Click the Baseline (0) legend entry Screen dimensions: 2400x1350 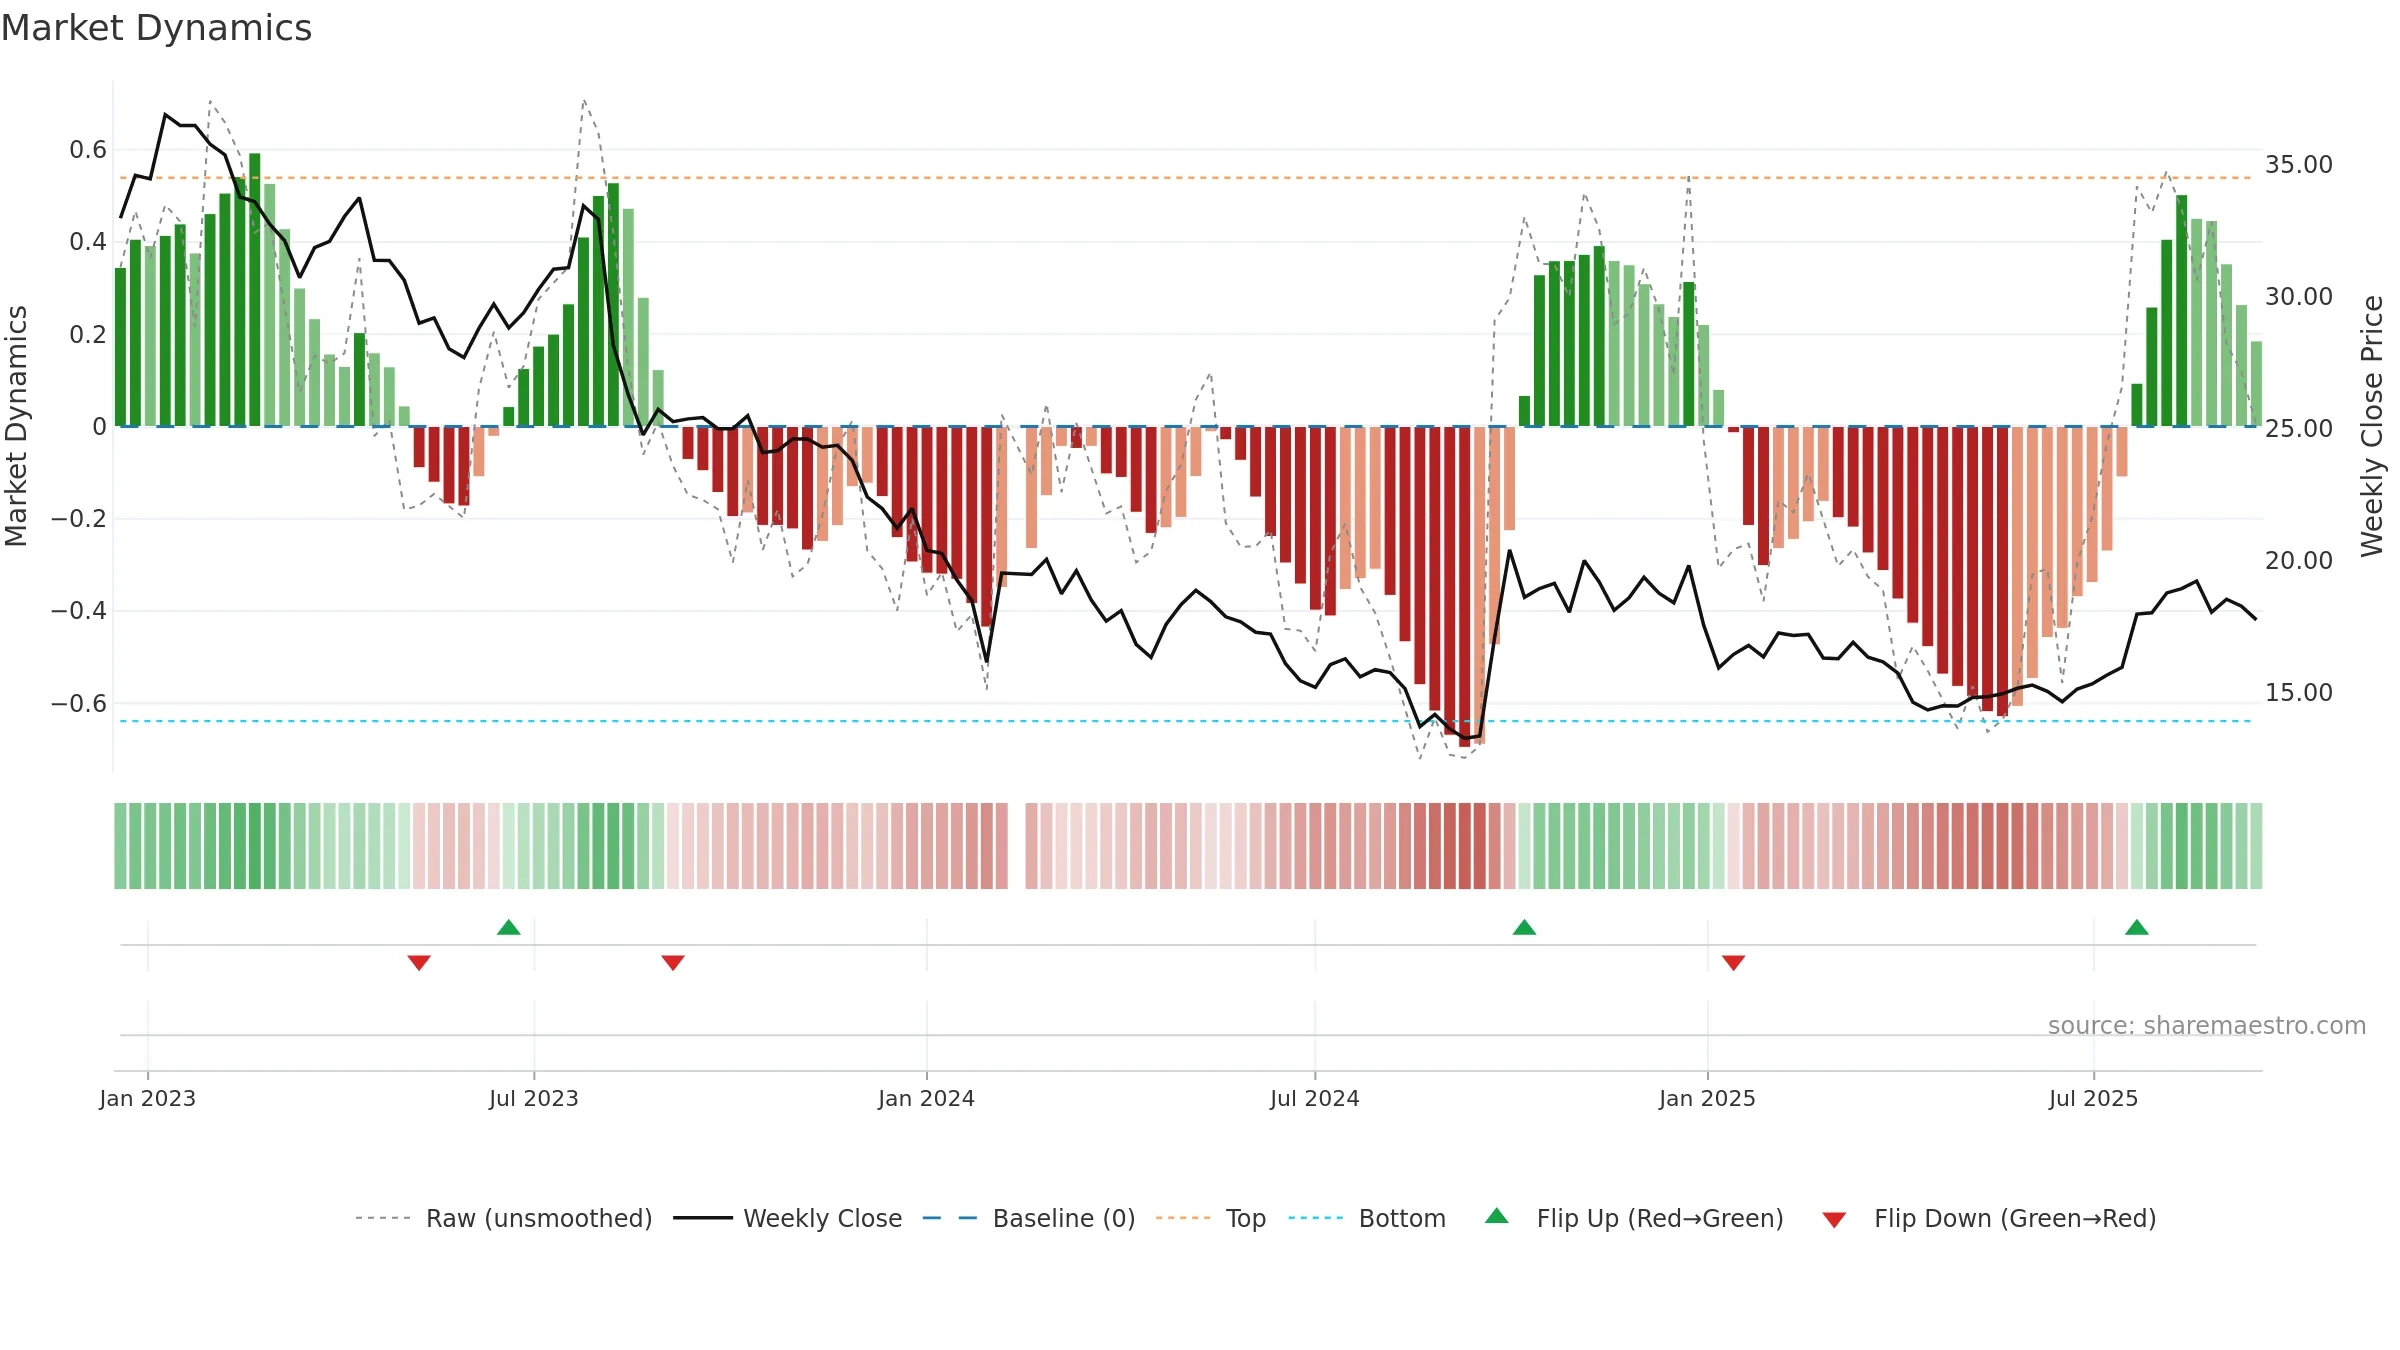(1029, 1218)
